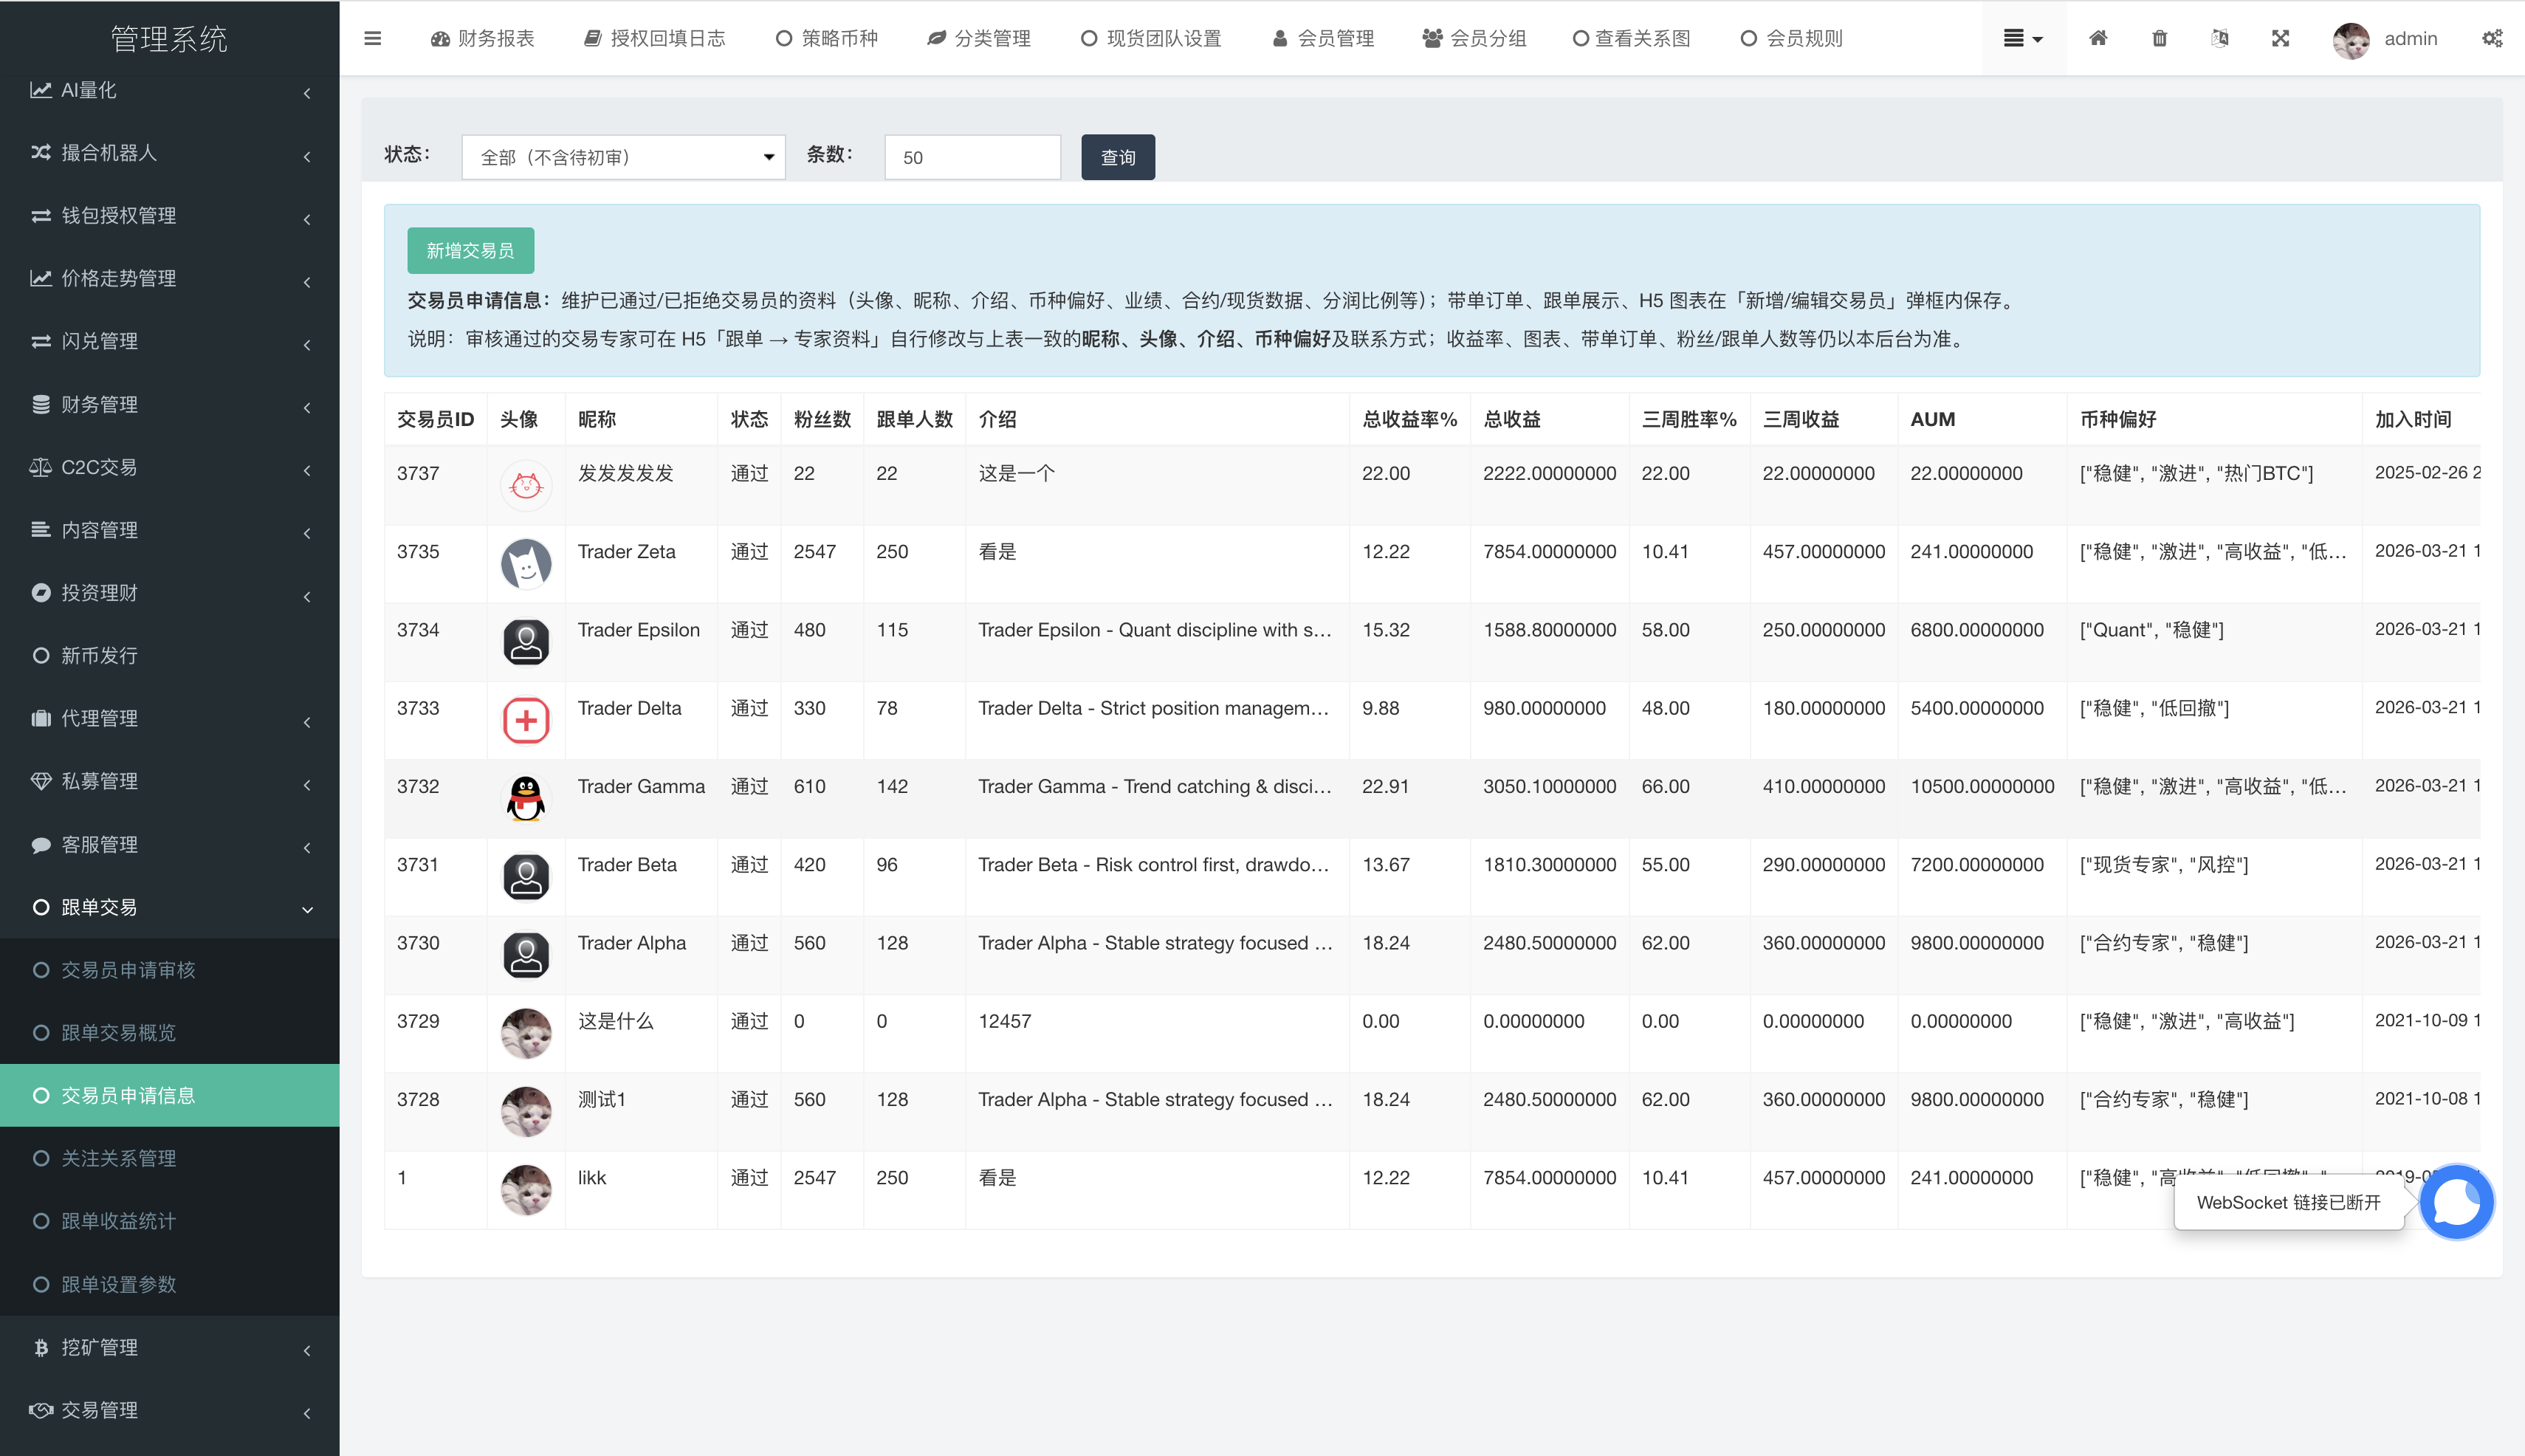Select 交易员申请审核 in sidebar
This screenshot has height=1456, width=2525.
coord(128,969)
